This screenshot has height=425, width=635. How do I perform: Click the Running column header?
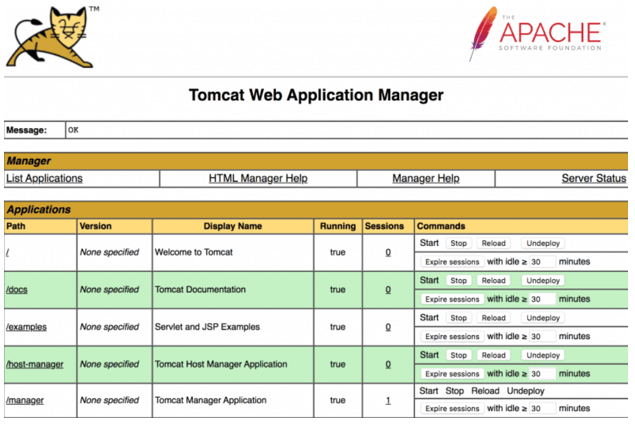pos(338,226)
